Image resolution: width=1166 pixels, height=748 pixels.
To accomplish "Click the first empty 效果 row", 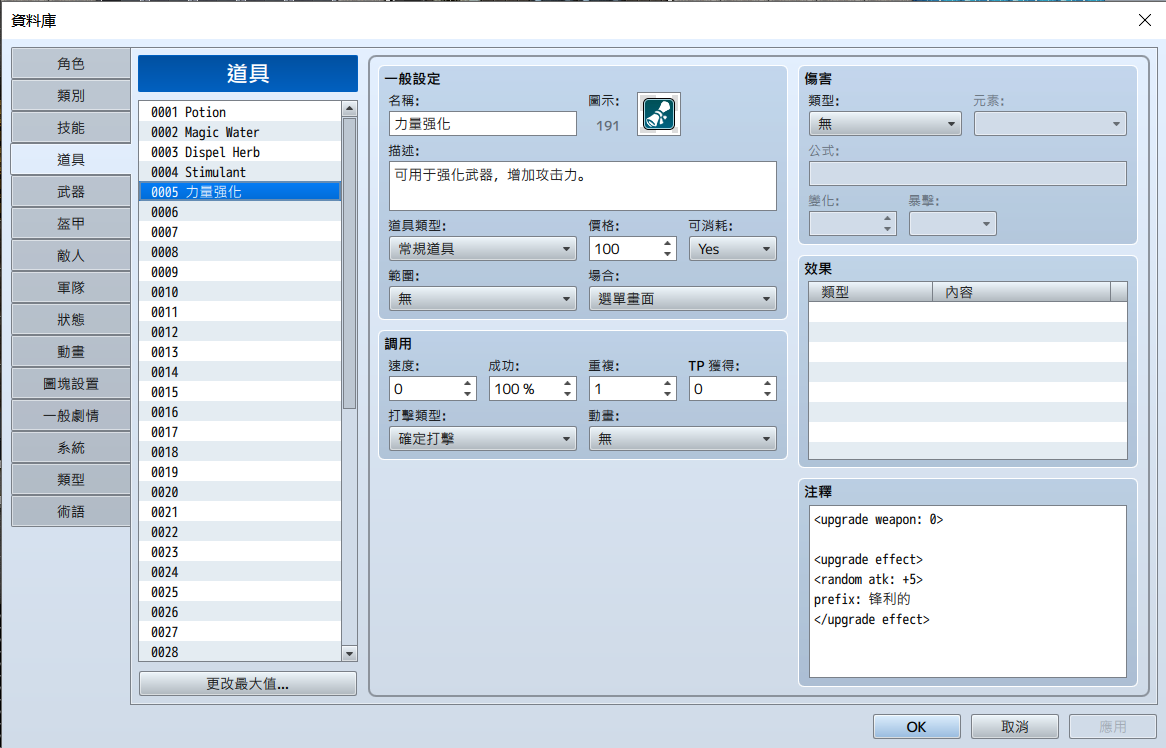I will [x=967, y=312].
